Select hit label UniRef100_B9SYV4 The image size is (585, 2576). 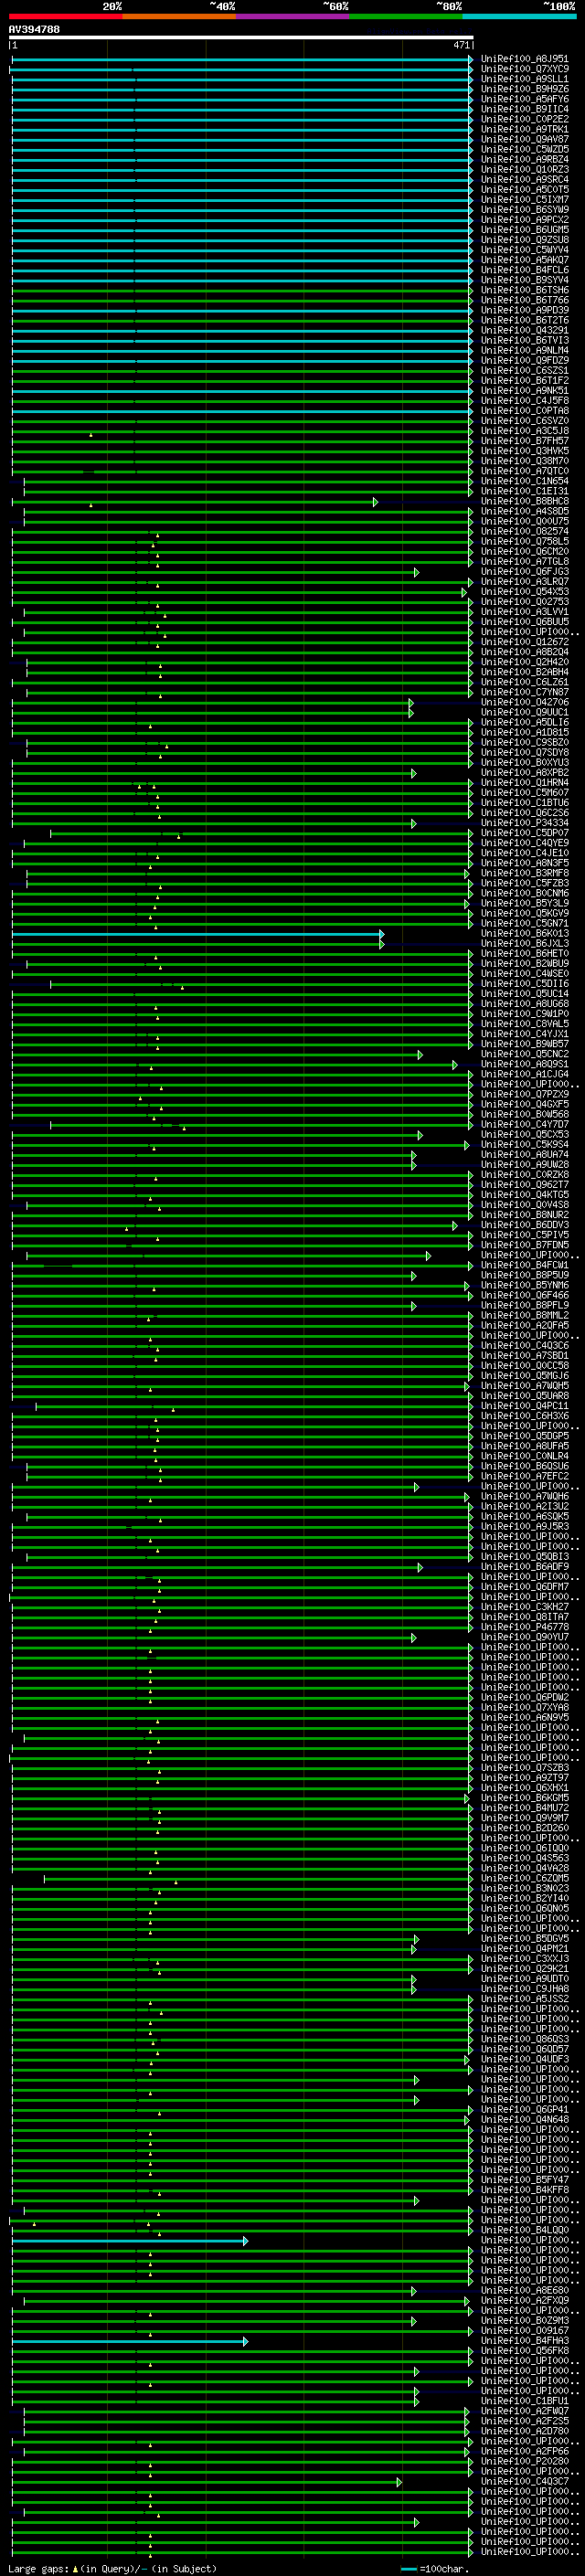pos(525,280)
